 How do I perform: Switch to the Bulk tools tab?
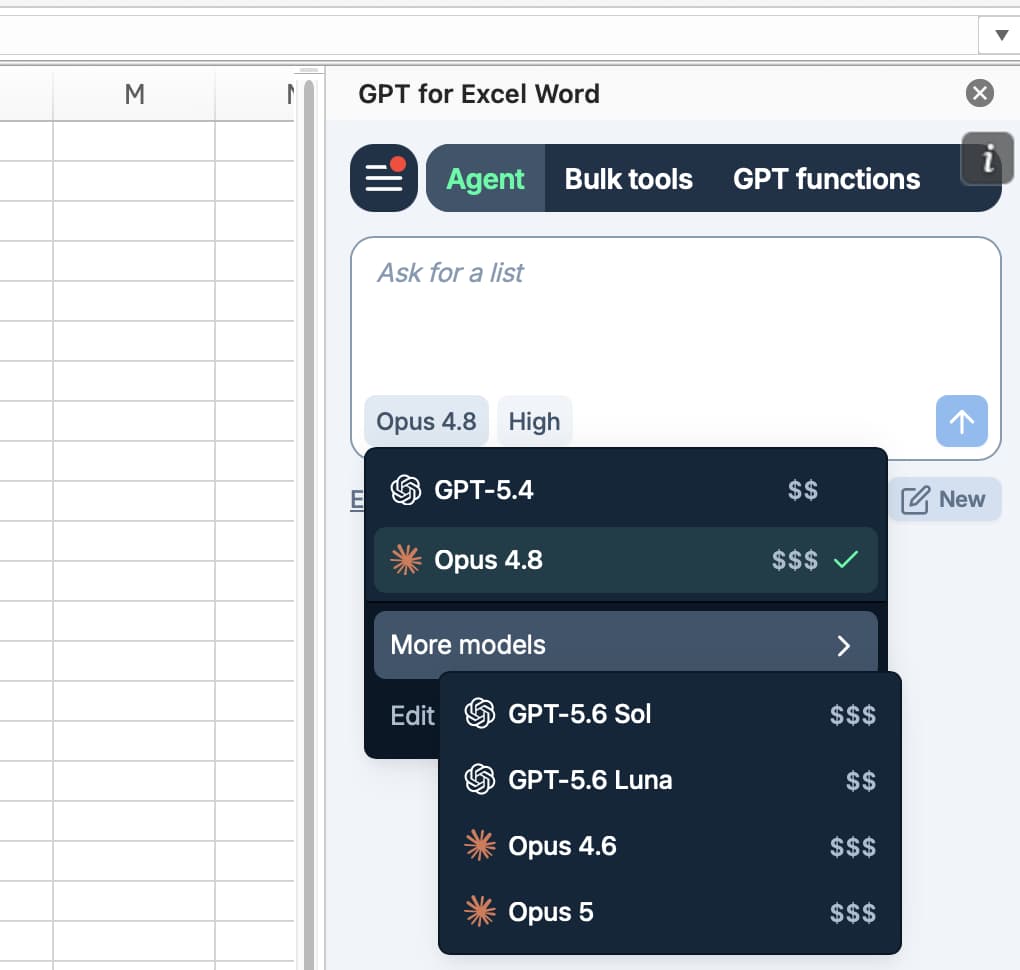pos(628,179)
